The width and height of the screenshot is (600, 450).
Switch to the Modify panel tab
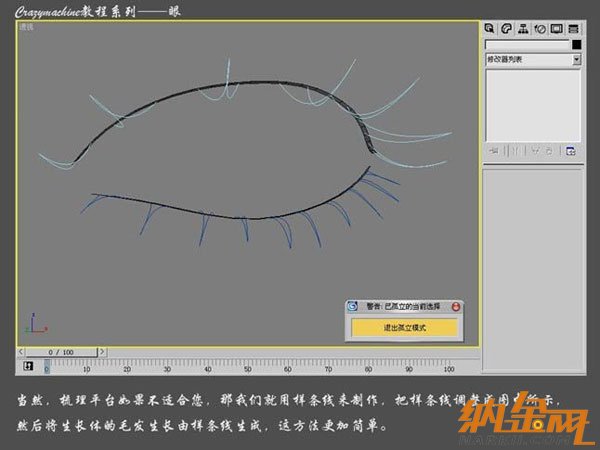pos(506,29)
